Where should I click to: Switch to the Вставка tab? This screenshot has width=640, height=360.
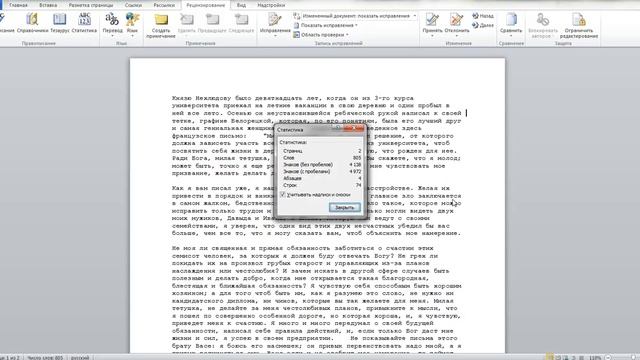coord(48,5)
